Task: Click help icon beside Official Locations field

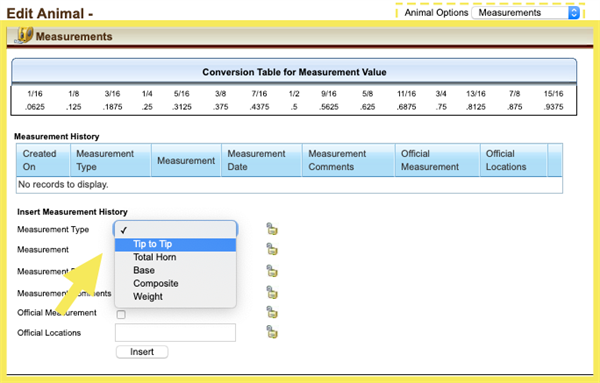Action: (x=272, y=332)
